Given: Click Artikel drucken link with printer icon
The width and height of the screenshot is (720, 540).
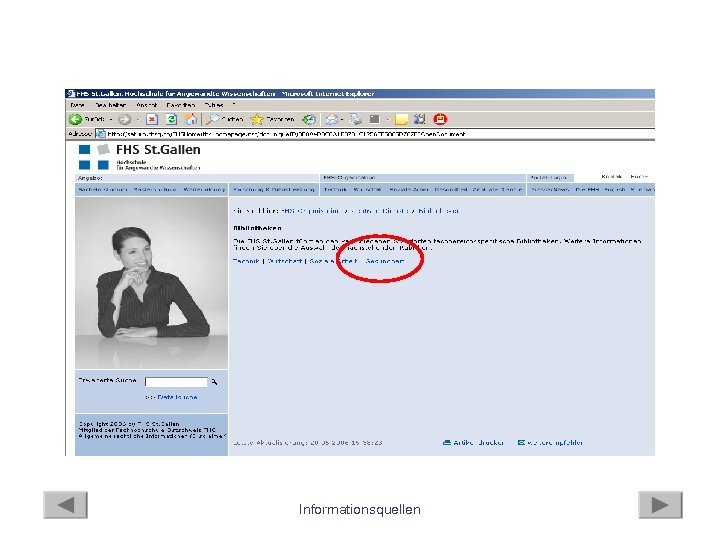Looking at the screenshot, I should point(473,443).
